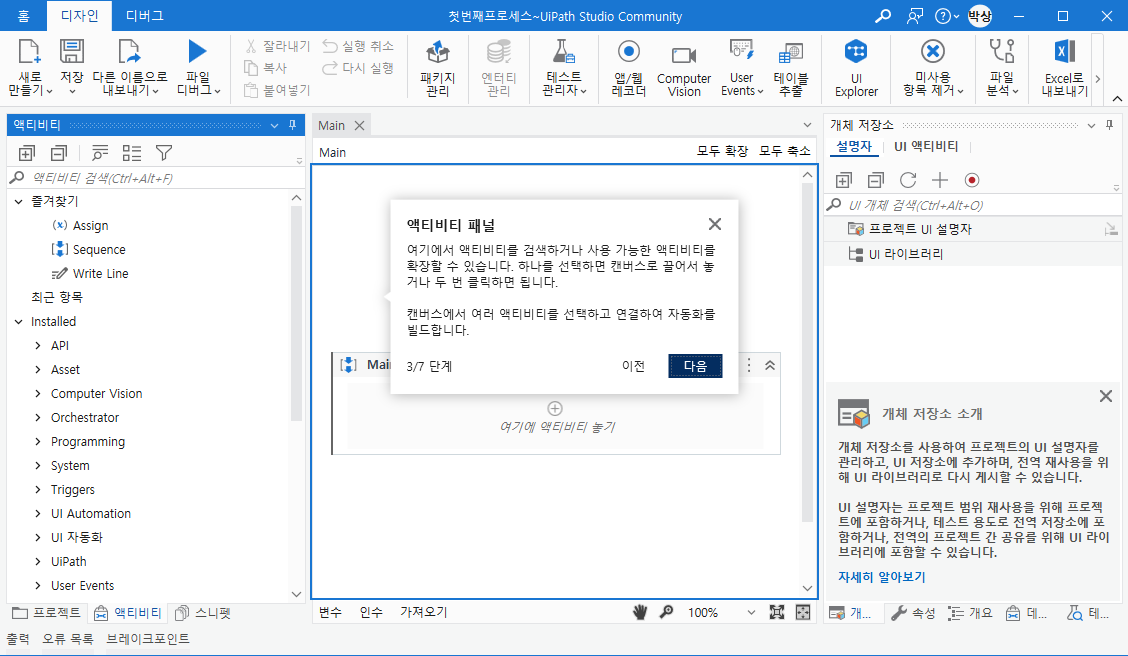The height and width of the screenshot is (656, 1128).
Task: Open the Activities panel header dropdown arrow
Action: (x=274, y=125)
